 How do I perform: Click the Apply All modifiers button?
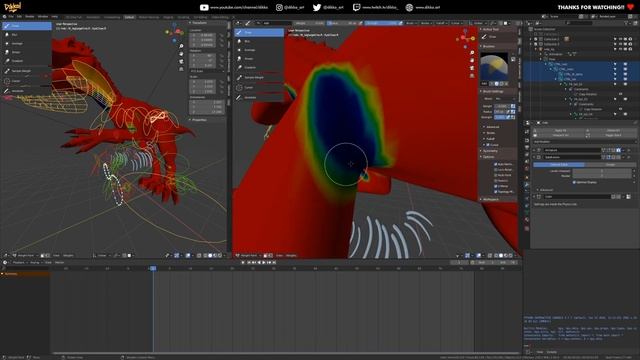[x=560, y=131]
